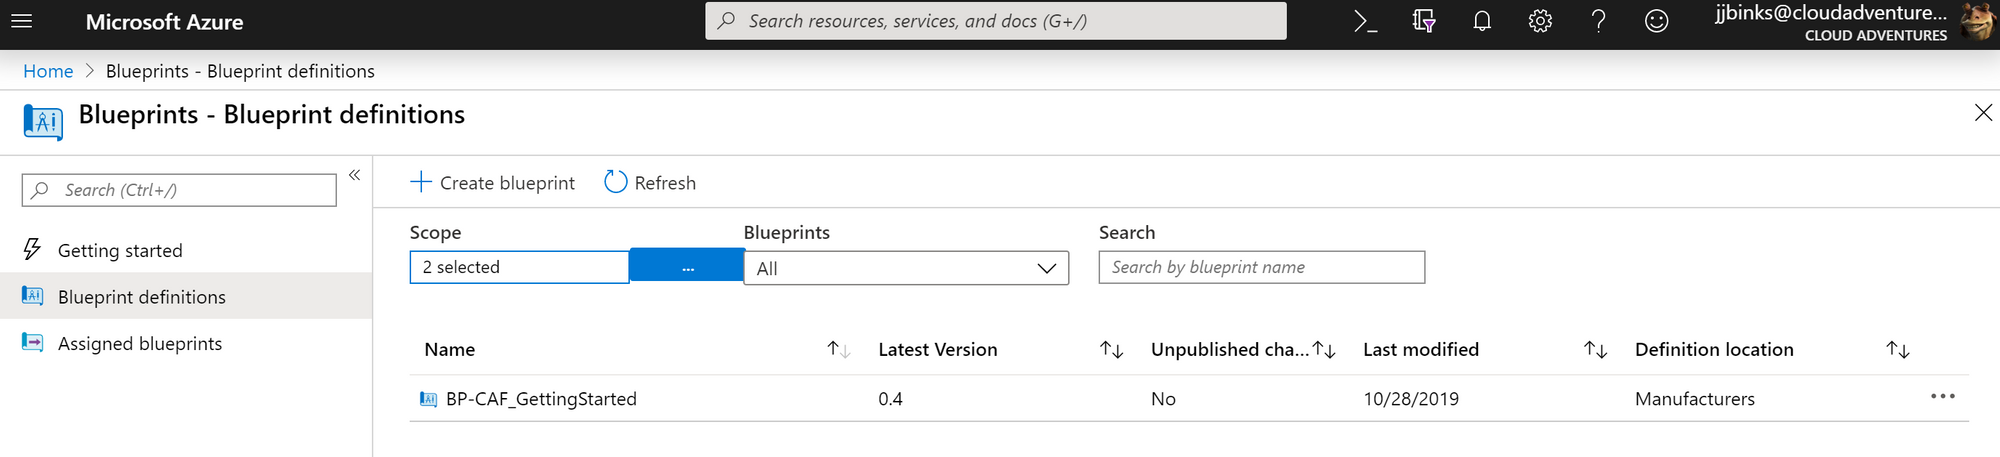This screenshot has height=457, width=2000.
Task: Collapse the left sidebar with double chevron
Action: tap(354, 175)
